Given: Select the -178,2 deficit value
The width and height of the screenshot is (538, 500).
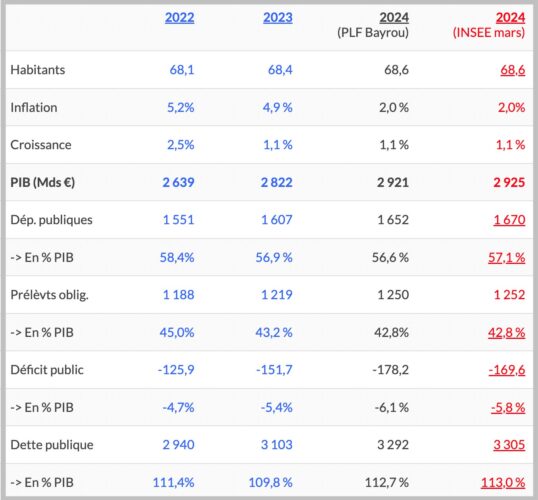Looking at the screenshot, I should (390, 370).
